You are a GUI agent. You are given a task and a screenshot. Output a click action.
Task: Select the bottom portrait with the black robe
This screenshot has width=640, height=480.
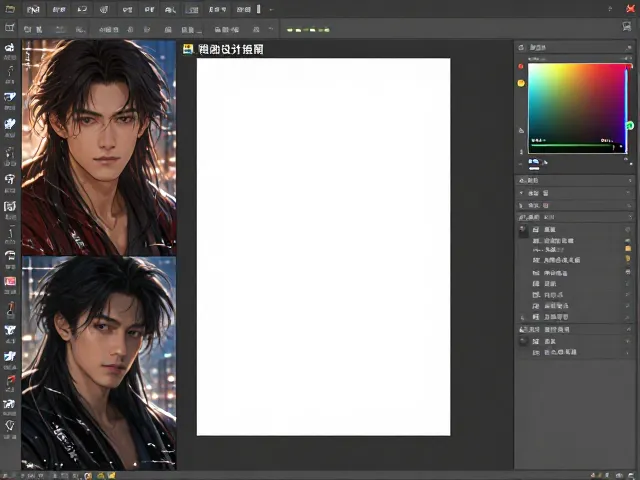point(99,363)
